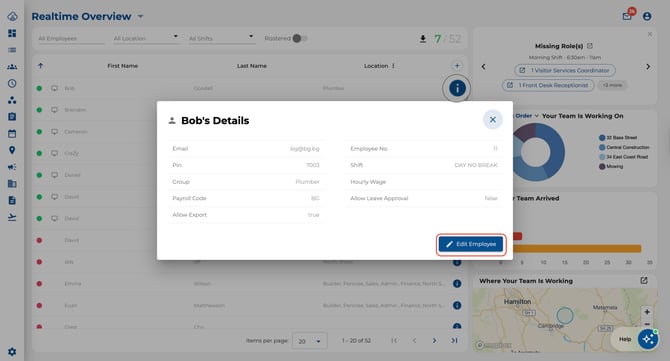Screen dimensions: 670x361
Task: Click the 7 / 52 attendance counter
Action: tap(447, 39)
